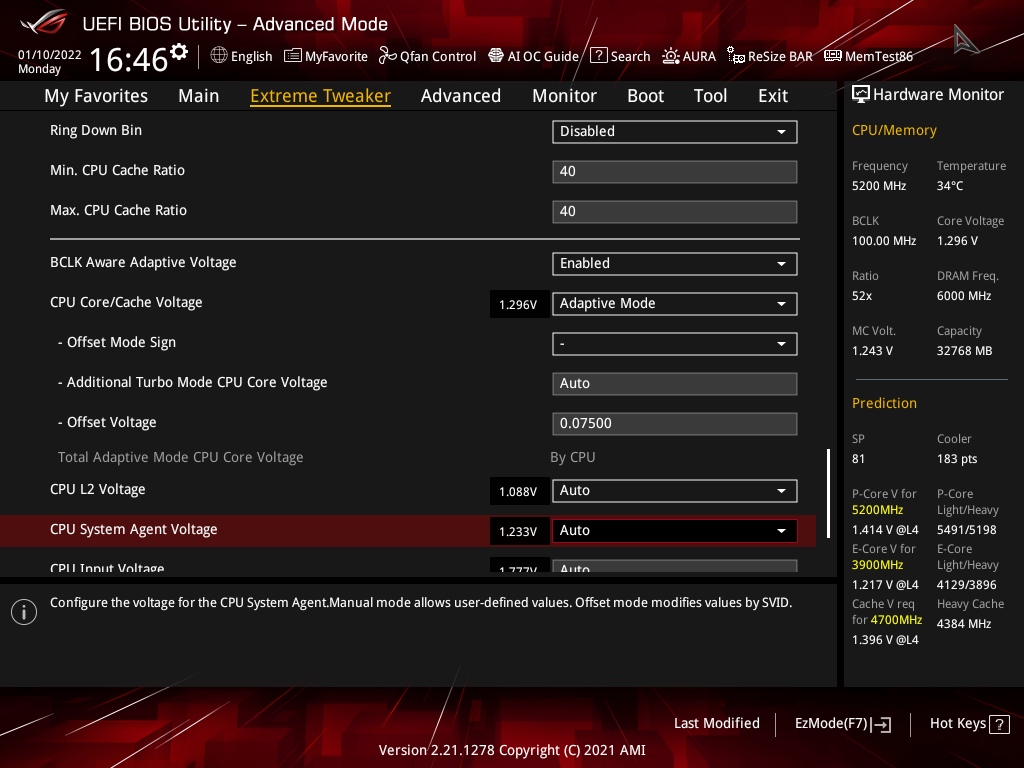Click the info icon beside help text
1024x768 pixels.
tap(24, 612)
